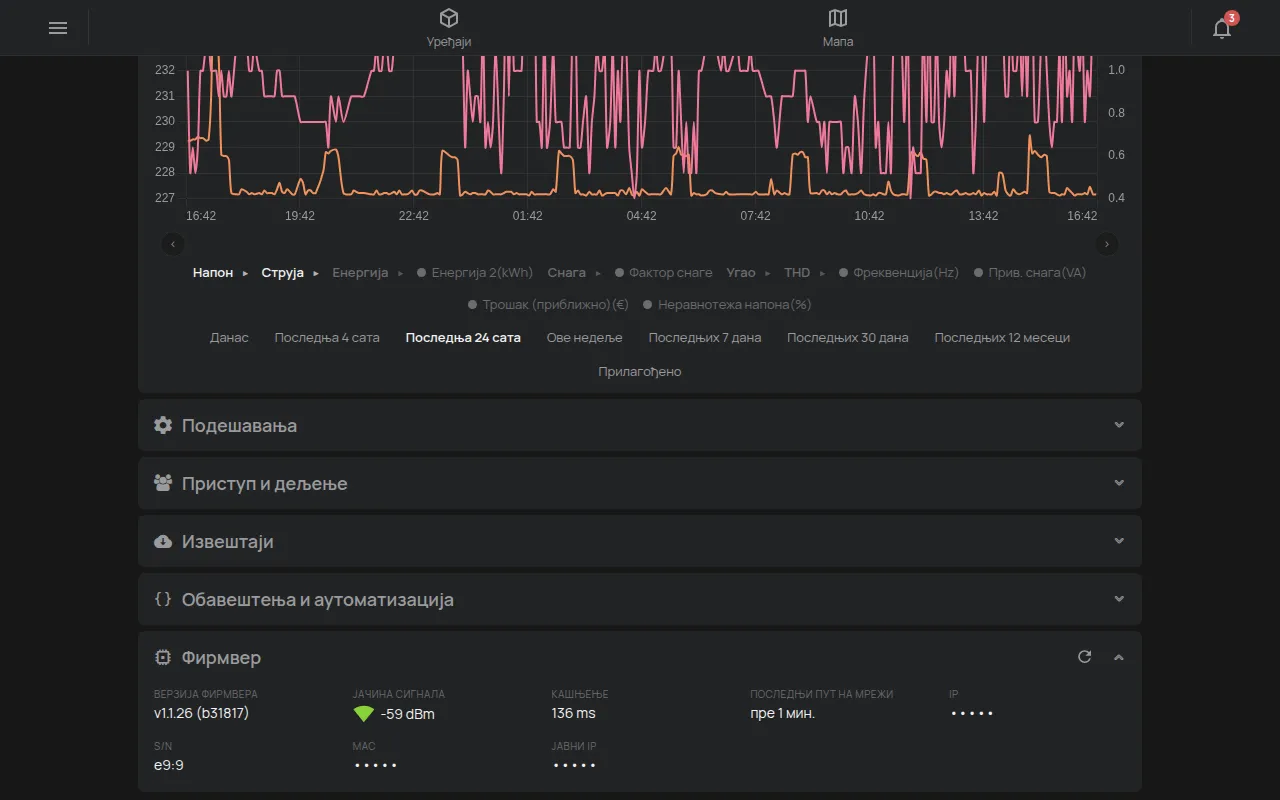Image resolution: width=1280 pixels, height=800 pixels.
Task: Click the Извештаји cloud download icon
Action: 163,541
